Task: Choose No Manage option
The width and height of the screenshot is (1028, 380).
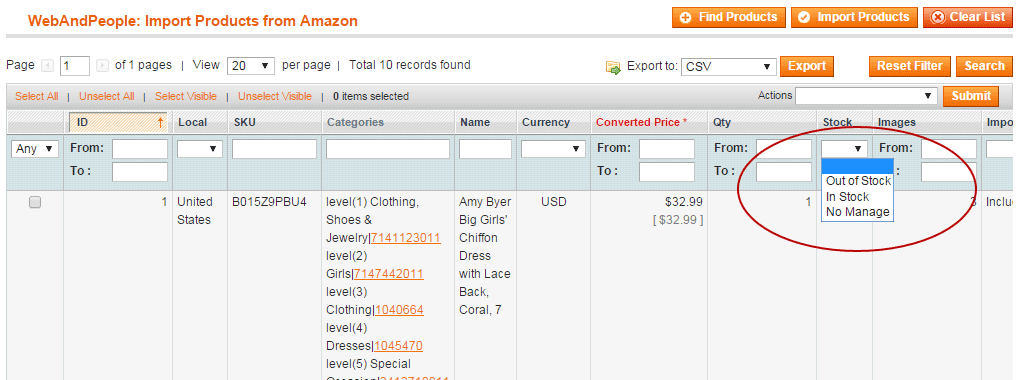Action: click(x=858, y=212)
